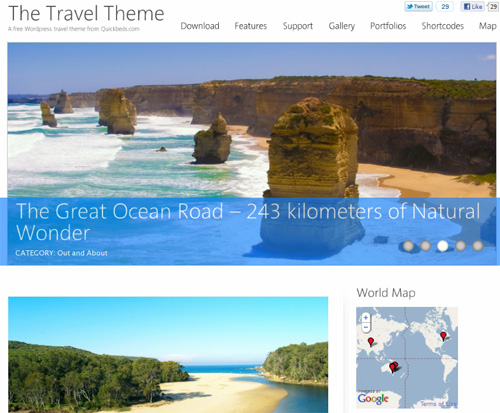Open the Portfolios menu item
The width and height of the screenshot is (500, 413).
pos(388,26)
